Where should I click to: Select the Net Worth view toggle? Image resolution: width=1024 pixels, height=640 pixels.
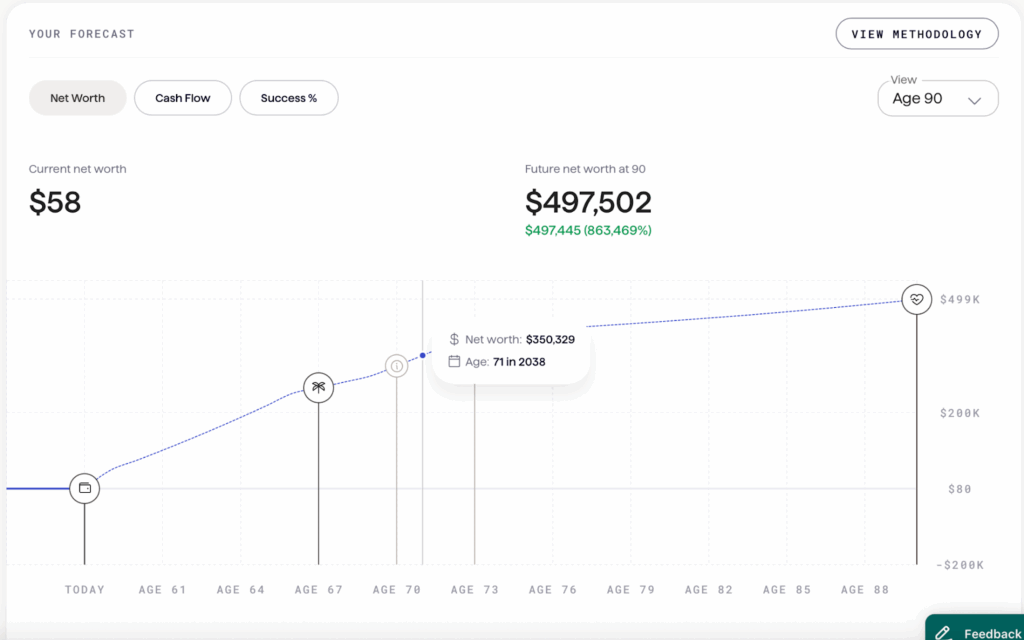tap(77, 98)
